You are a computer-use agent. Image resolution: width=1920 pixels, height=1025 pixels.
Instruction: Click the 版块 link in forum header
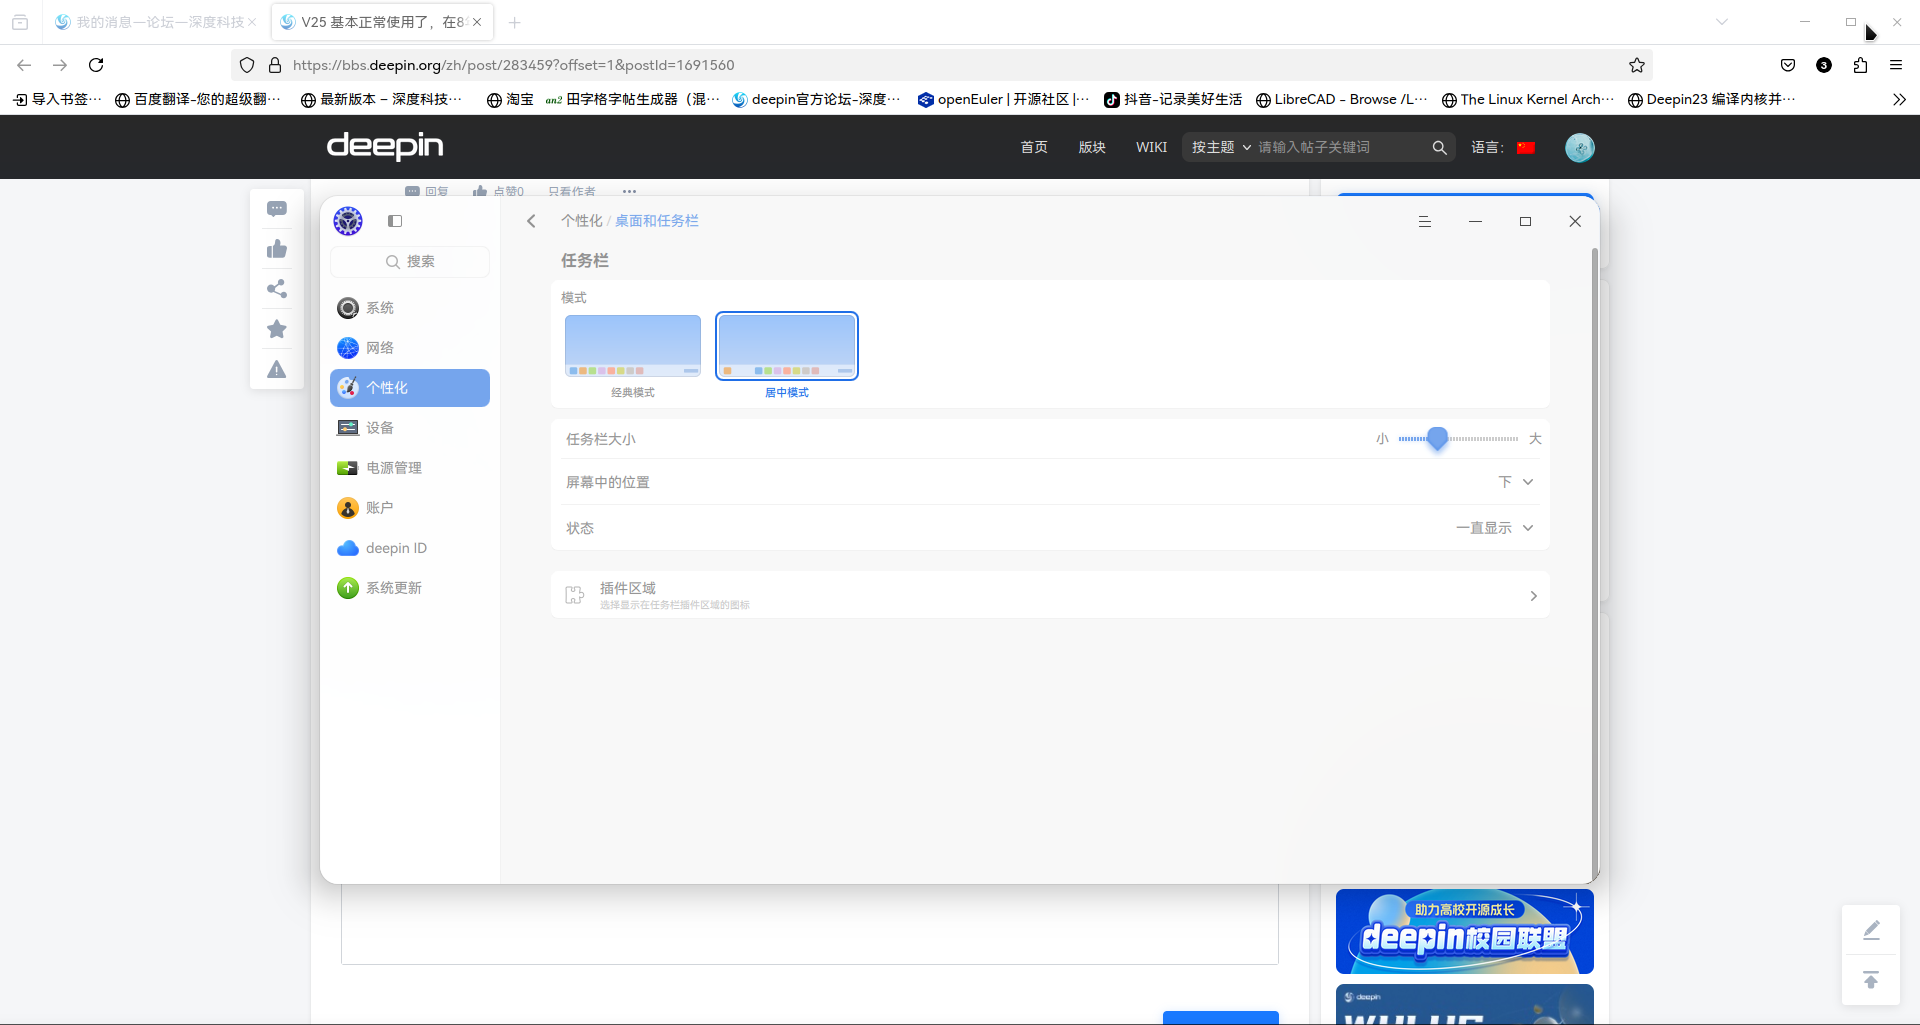pos(1092,148)
